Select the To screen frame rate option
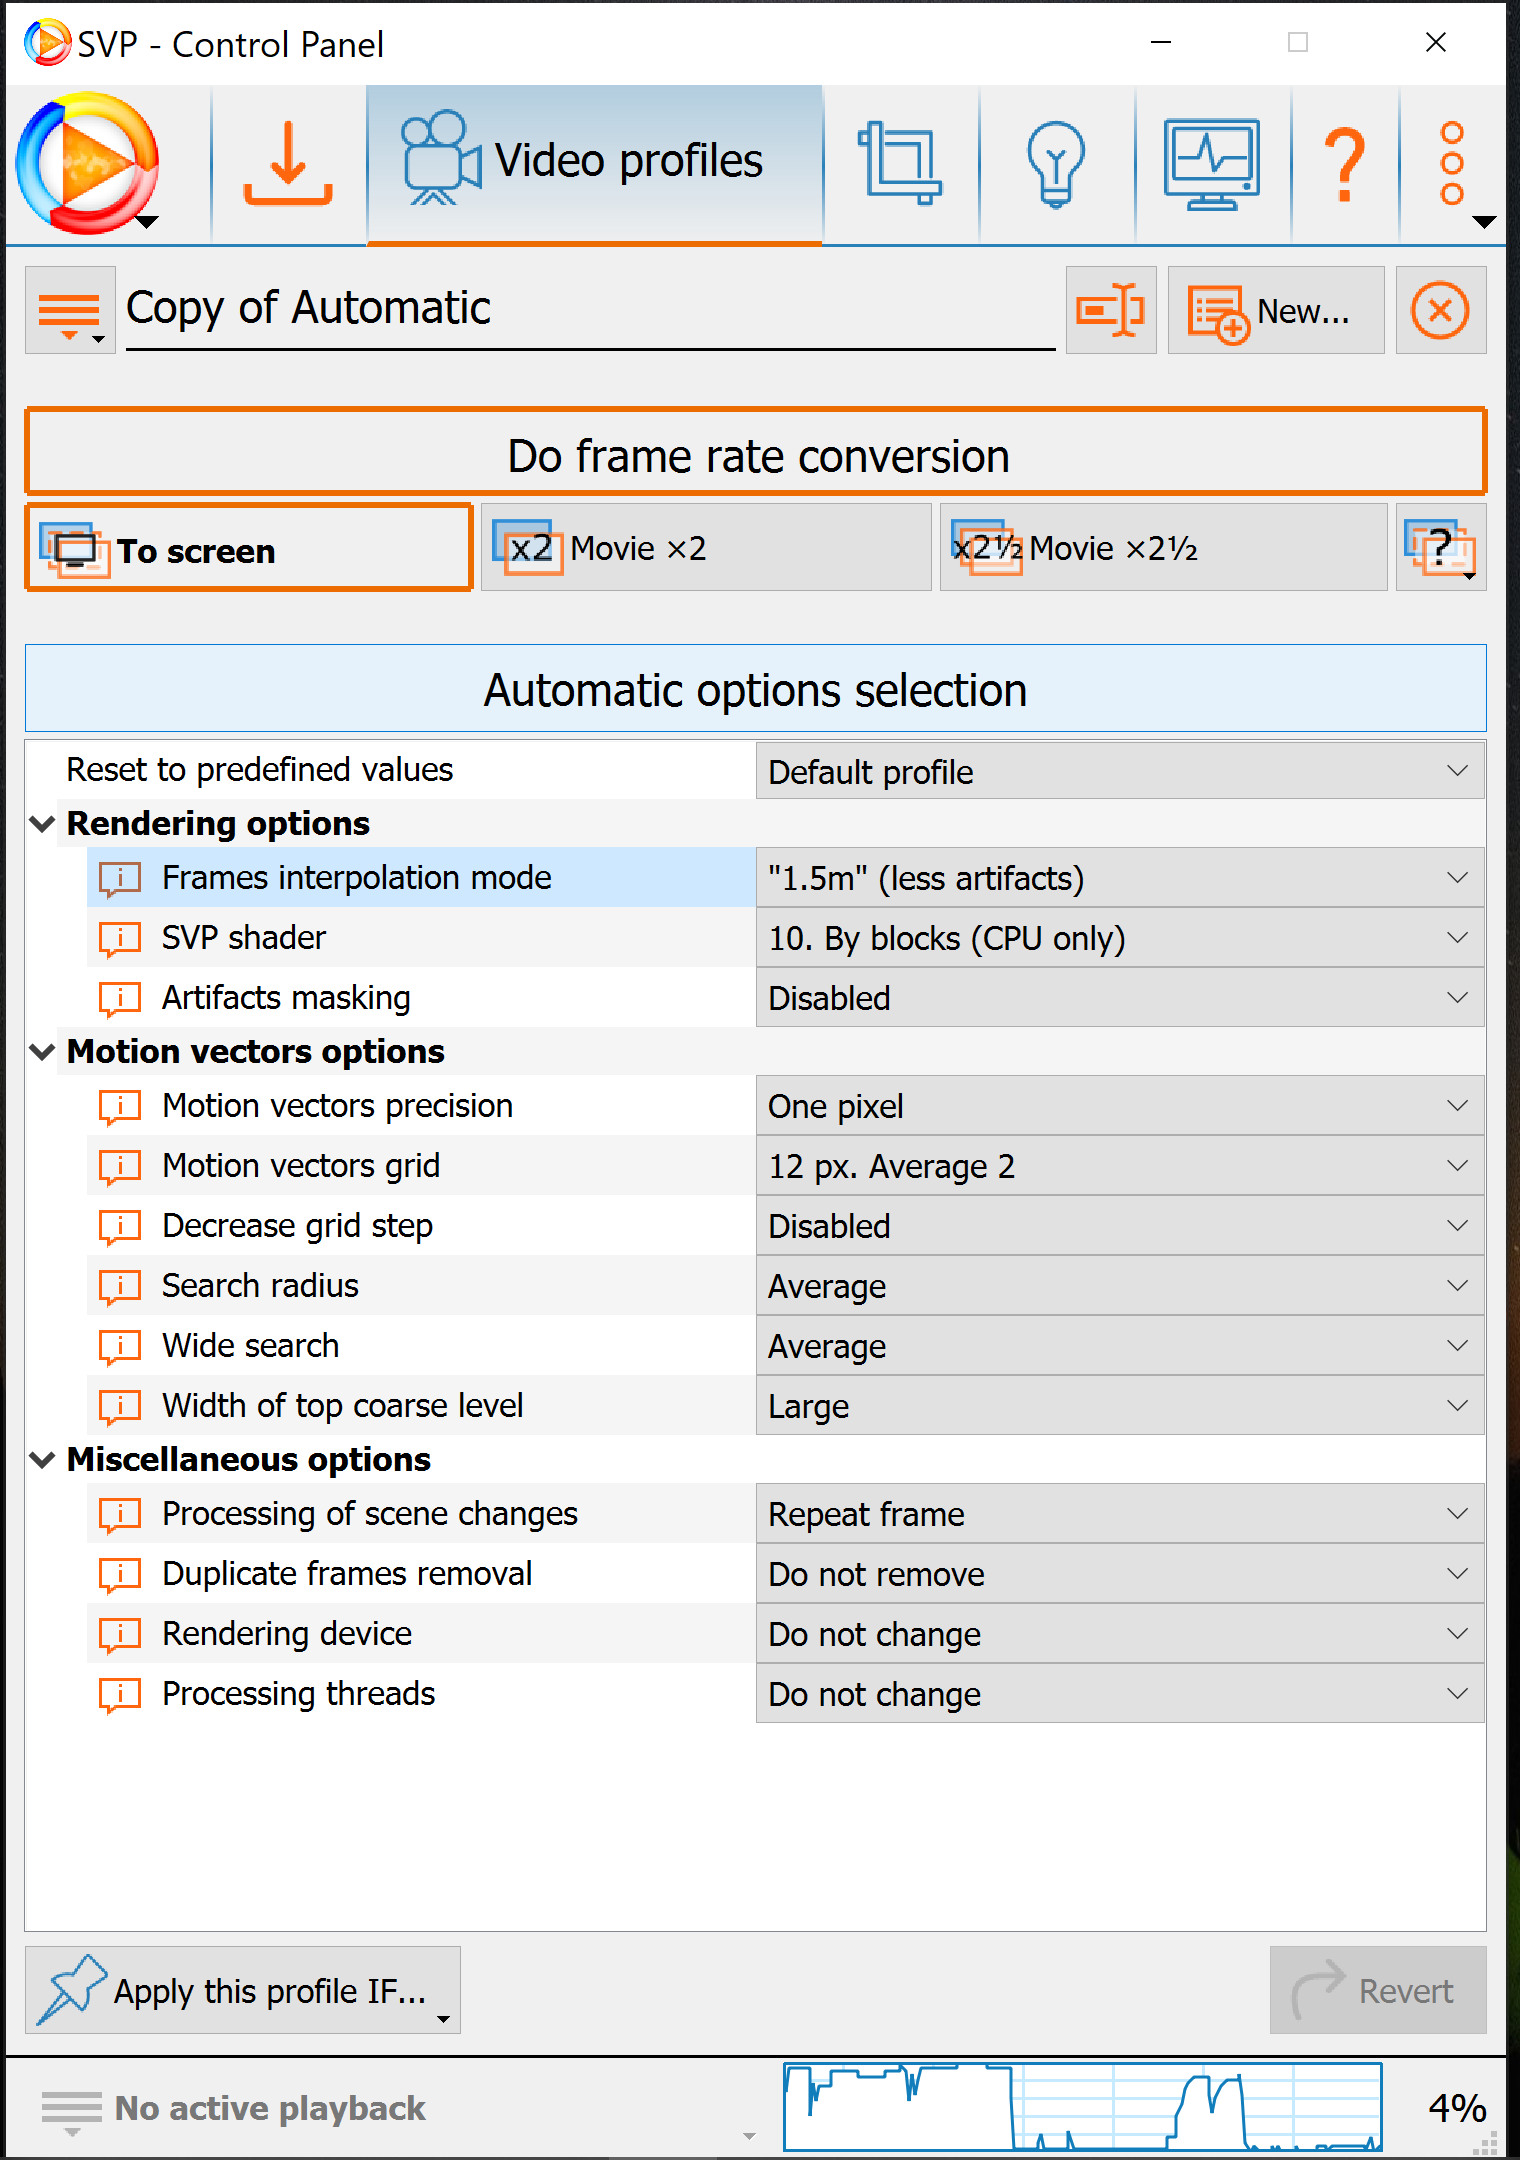Image resolution: width=1520 pixels, height=2160 pixels. [248, 548]
